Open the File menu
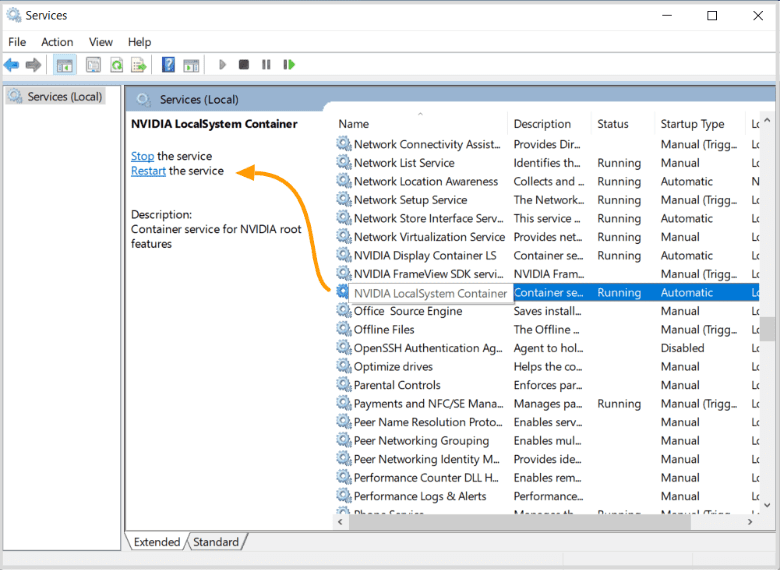Viewport: 780px width, 570px height. pos(17,42)
